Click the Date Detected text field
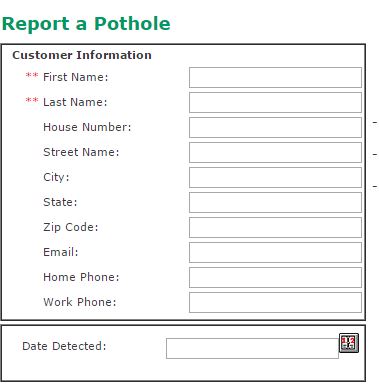This screenshot has width=379, height=389. pyautogui.click(x=252, y=348)
